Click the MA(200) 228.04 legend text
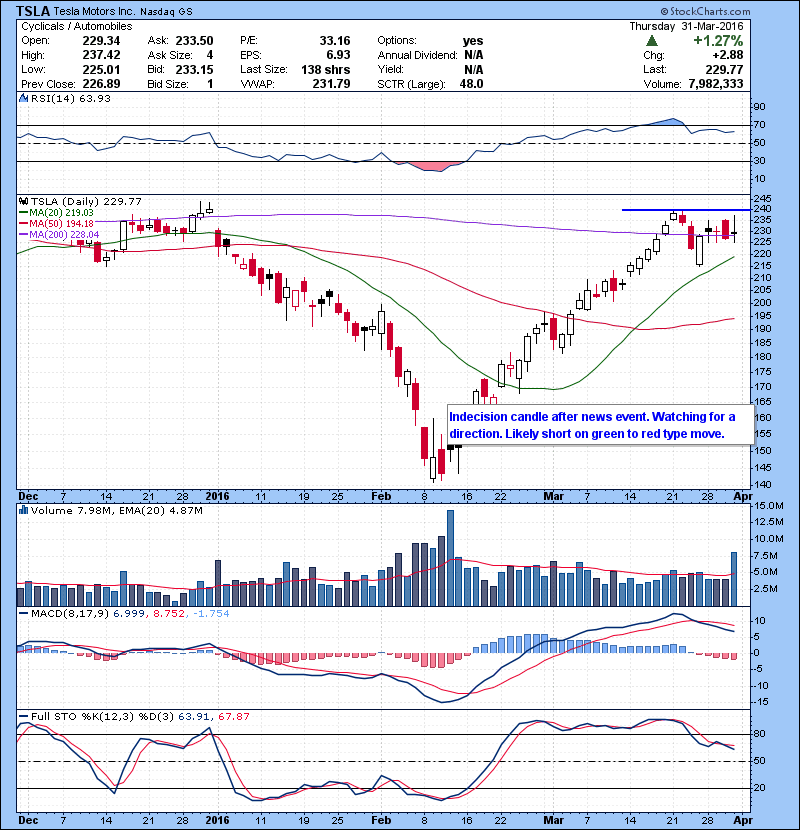 (x=64, y=234)
